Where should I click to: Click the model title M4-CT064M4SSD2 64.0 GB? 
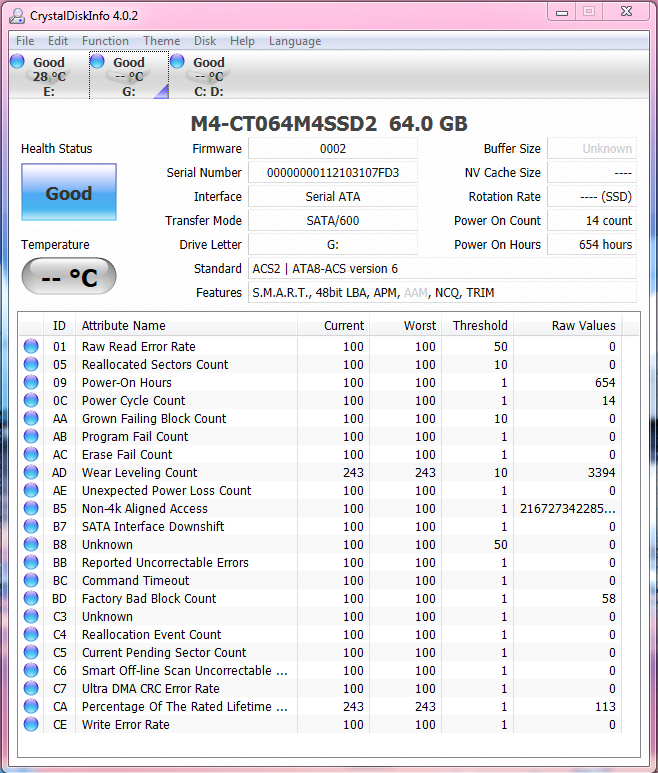pos(329,124)
